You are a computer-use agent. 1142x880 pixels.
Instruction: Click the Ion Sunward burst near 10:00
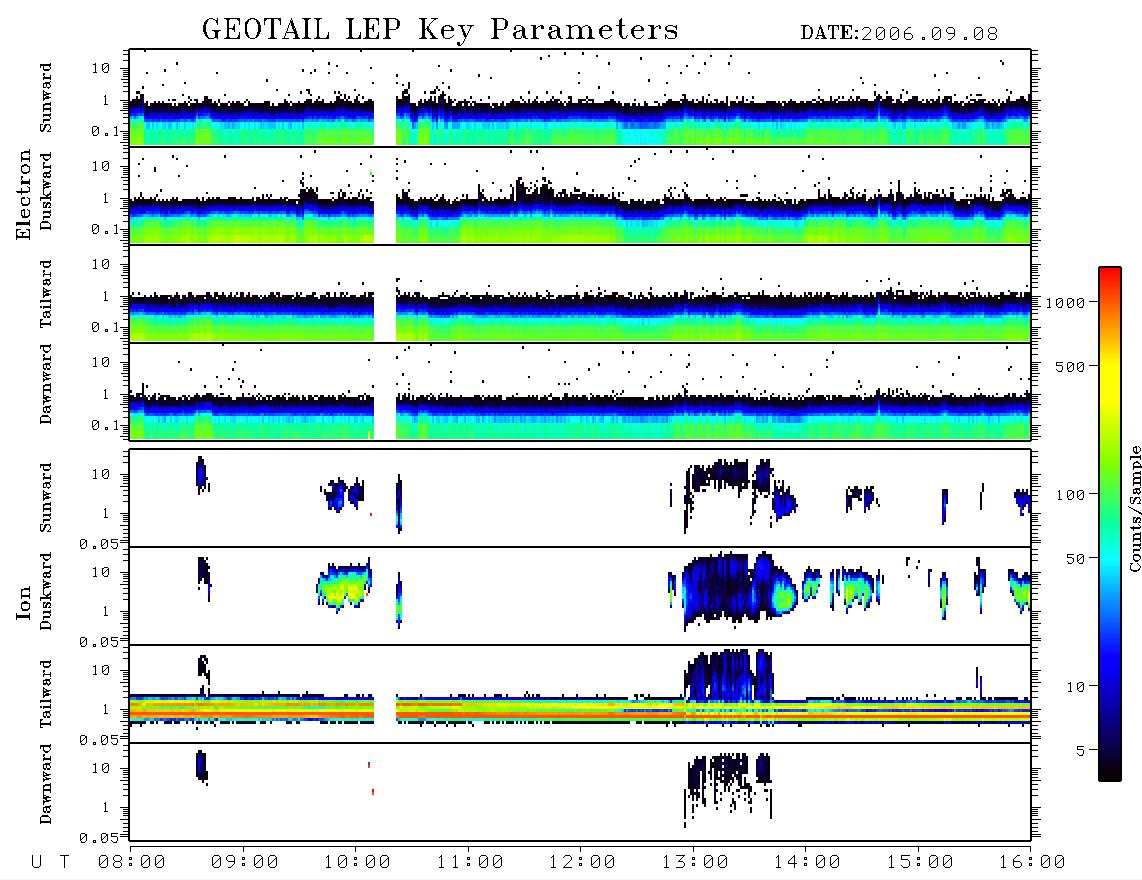(x=343, y=495)
